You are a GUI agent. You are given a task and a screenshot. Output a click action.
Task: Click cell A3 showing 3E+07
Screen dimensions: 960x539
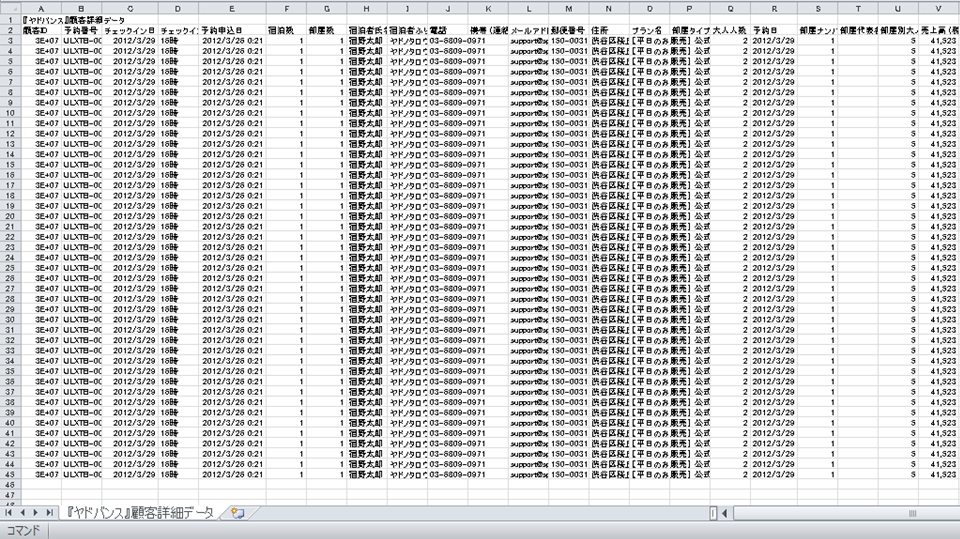(41, 40)
